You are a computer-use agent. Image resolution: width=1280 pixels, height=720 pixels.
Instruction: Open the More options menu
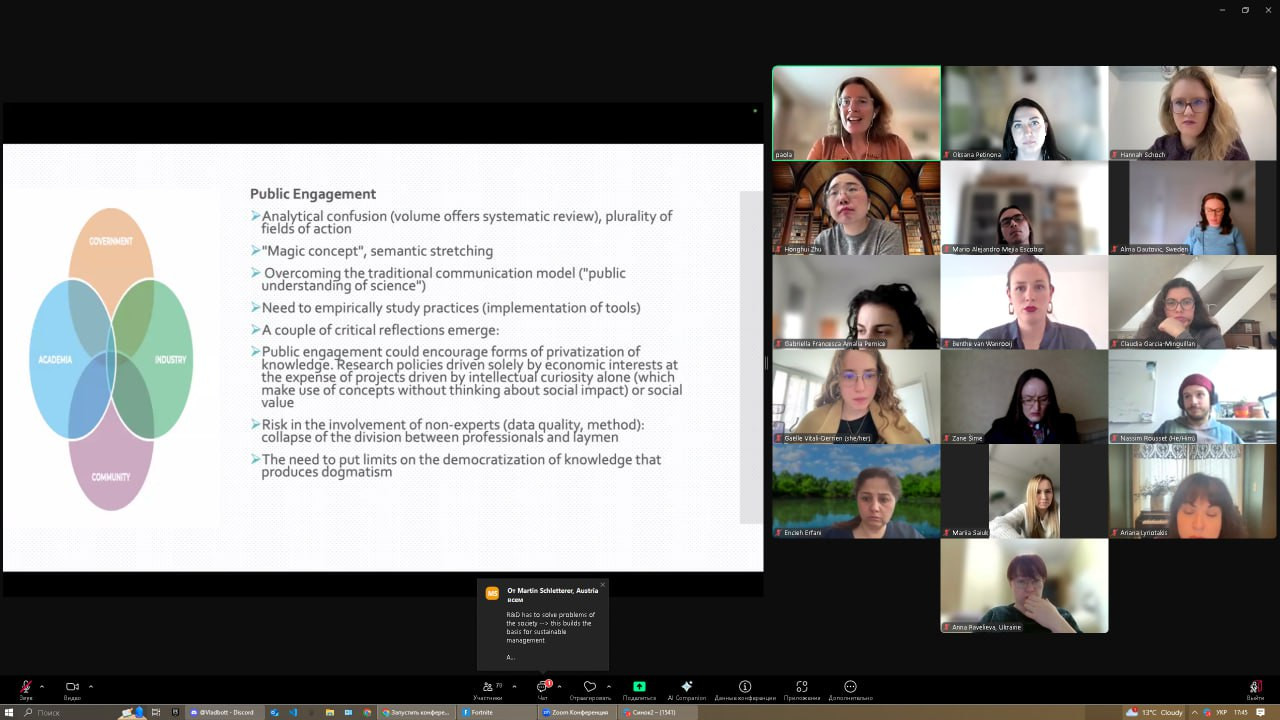pos(850,688)
